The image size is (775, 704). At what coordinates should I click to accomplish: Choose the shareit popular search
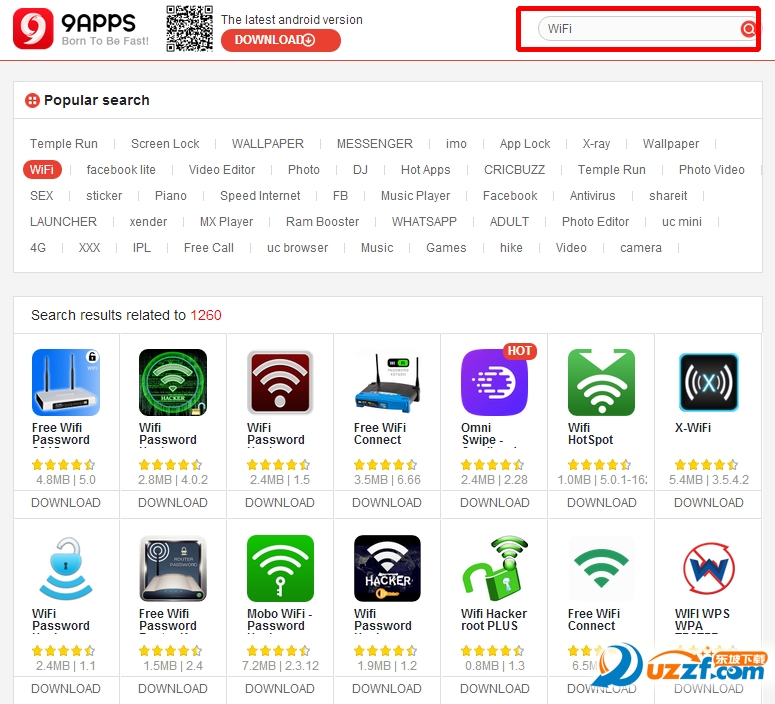668,196
